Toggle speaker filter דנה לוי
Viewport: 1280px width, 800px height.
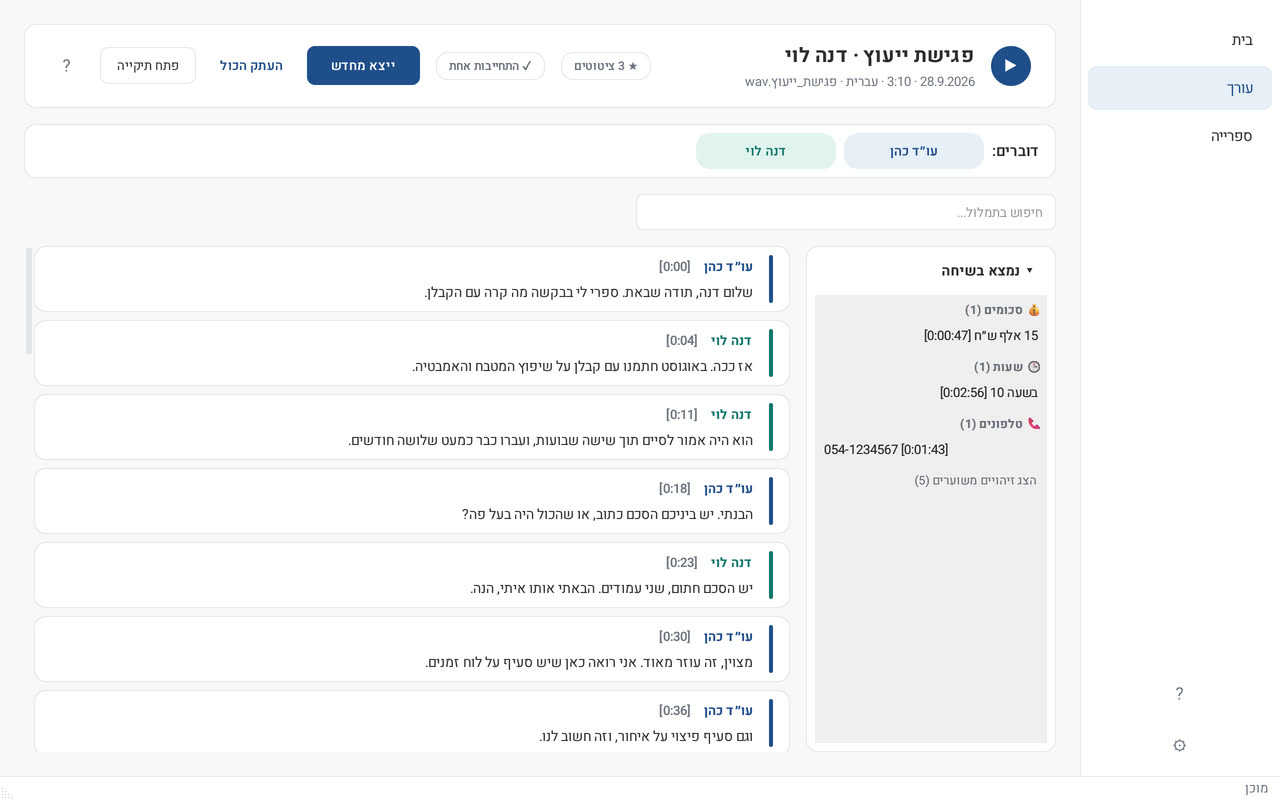pyautogui.click(x=766, y=151)
